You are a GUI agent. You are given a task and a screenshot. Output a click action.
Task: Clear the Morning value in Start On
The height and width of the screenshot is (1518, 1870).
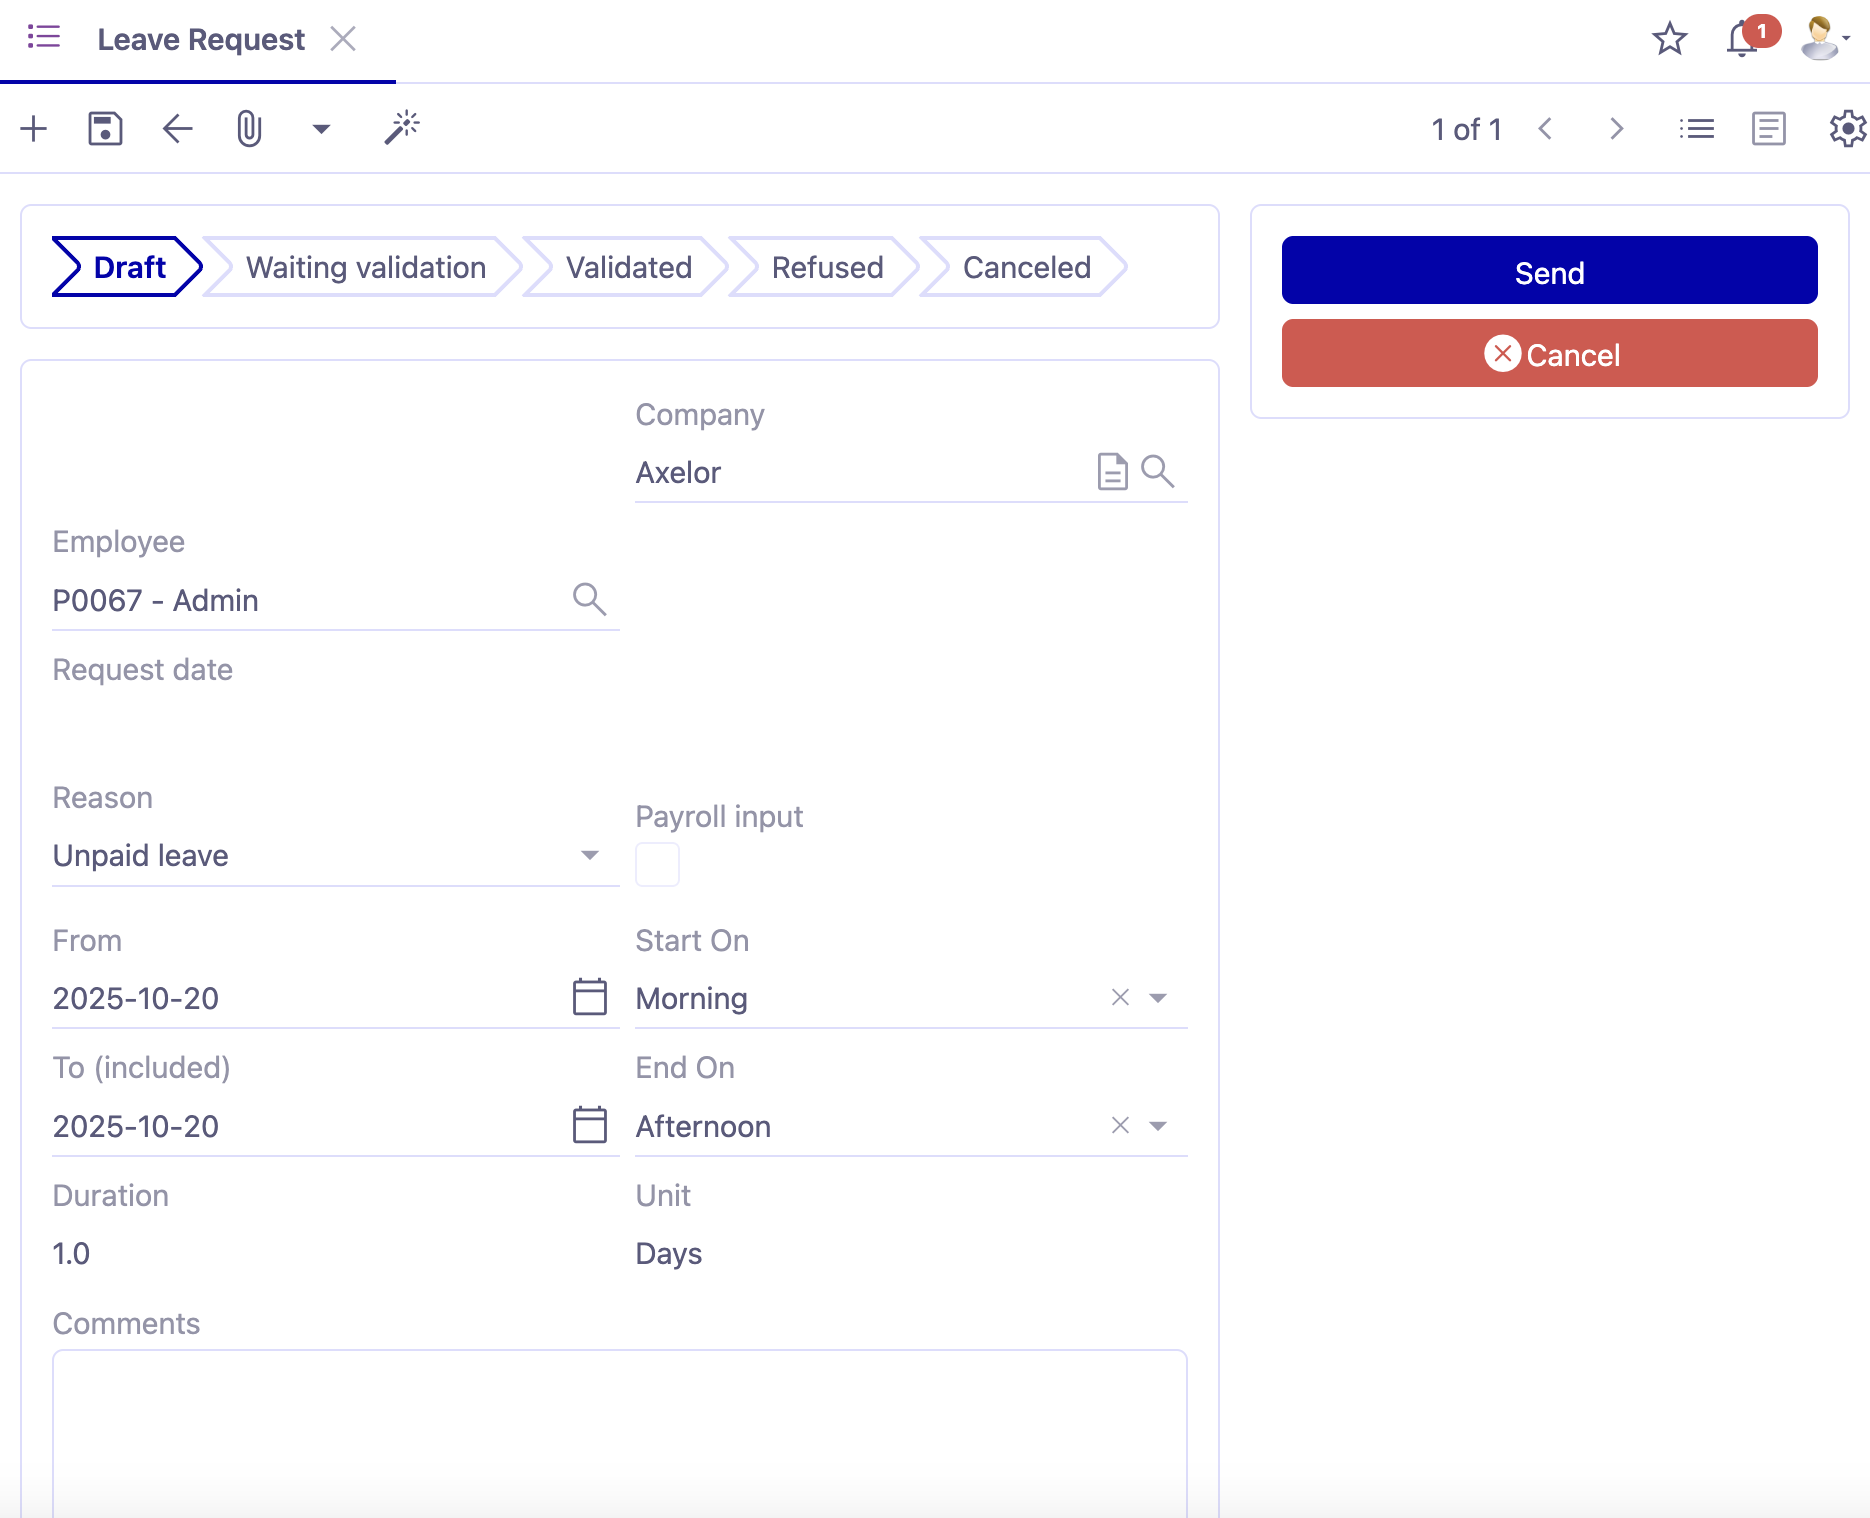[1118, 997]
